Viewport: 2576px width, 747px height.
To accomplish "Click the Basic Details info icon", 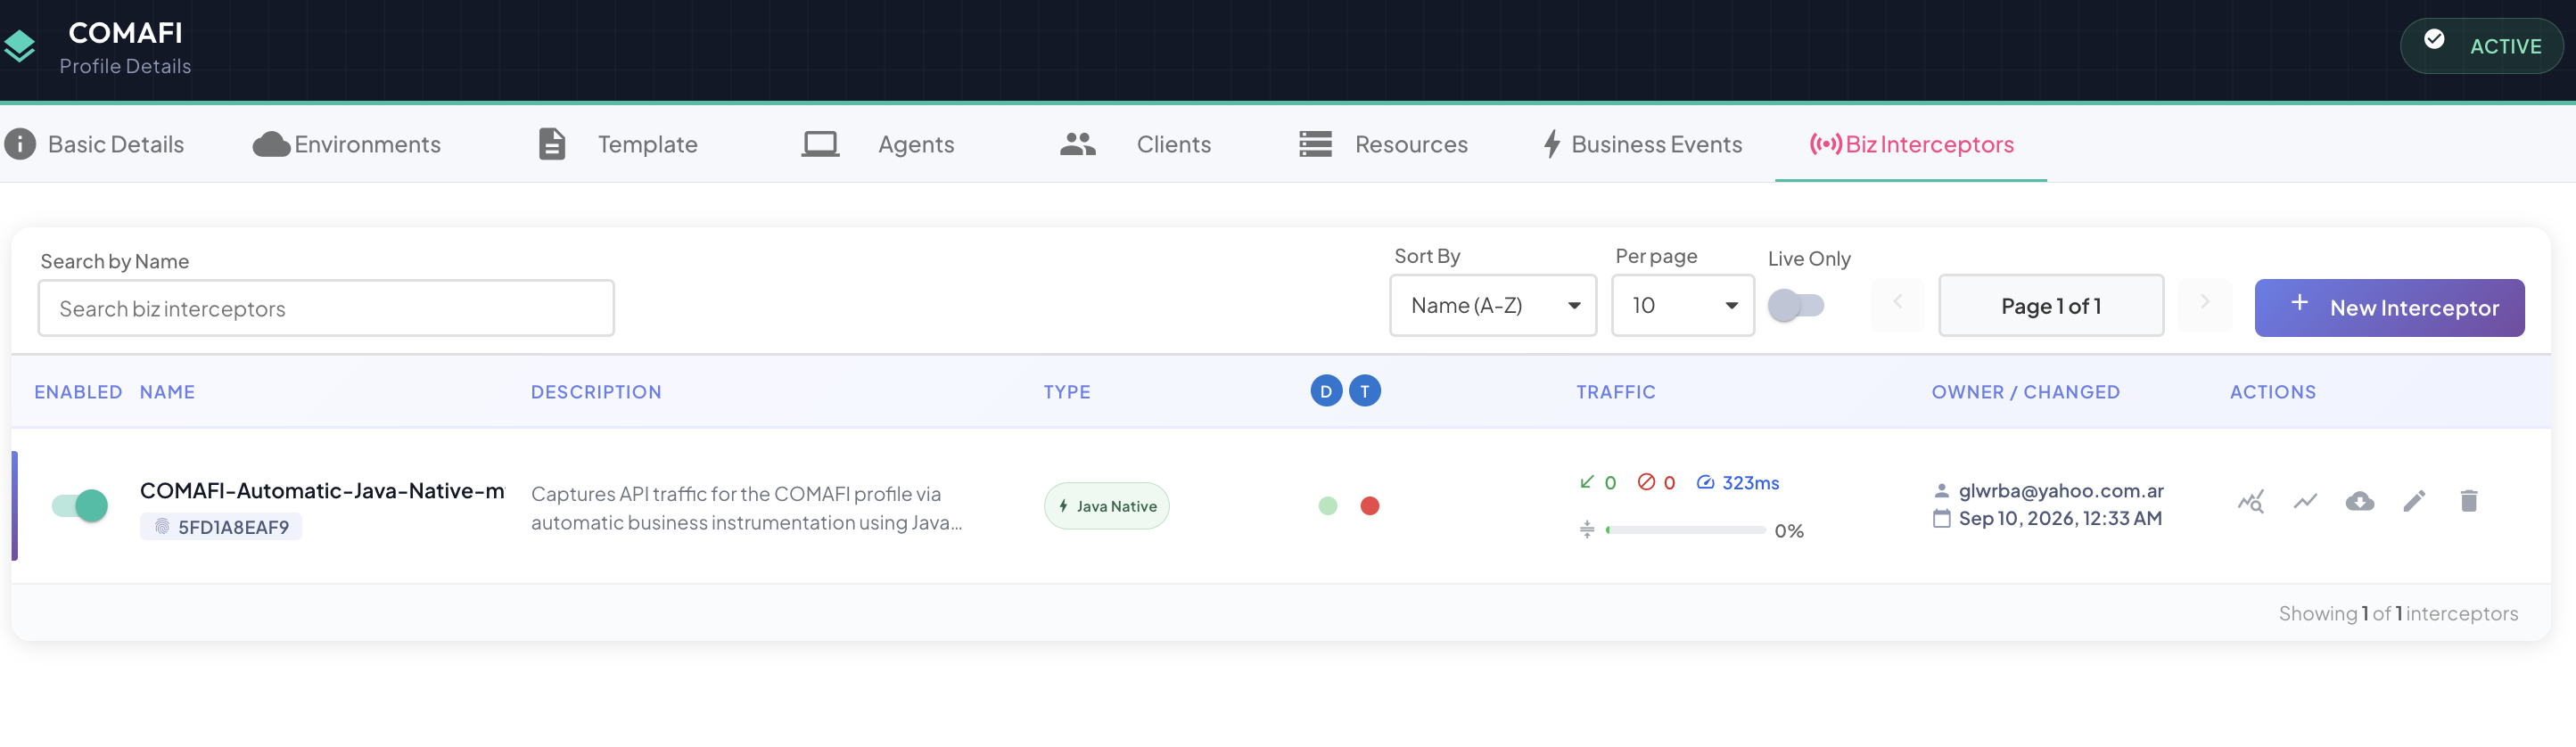I will 20,144.
